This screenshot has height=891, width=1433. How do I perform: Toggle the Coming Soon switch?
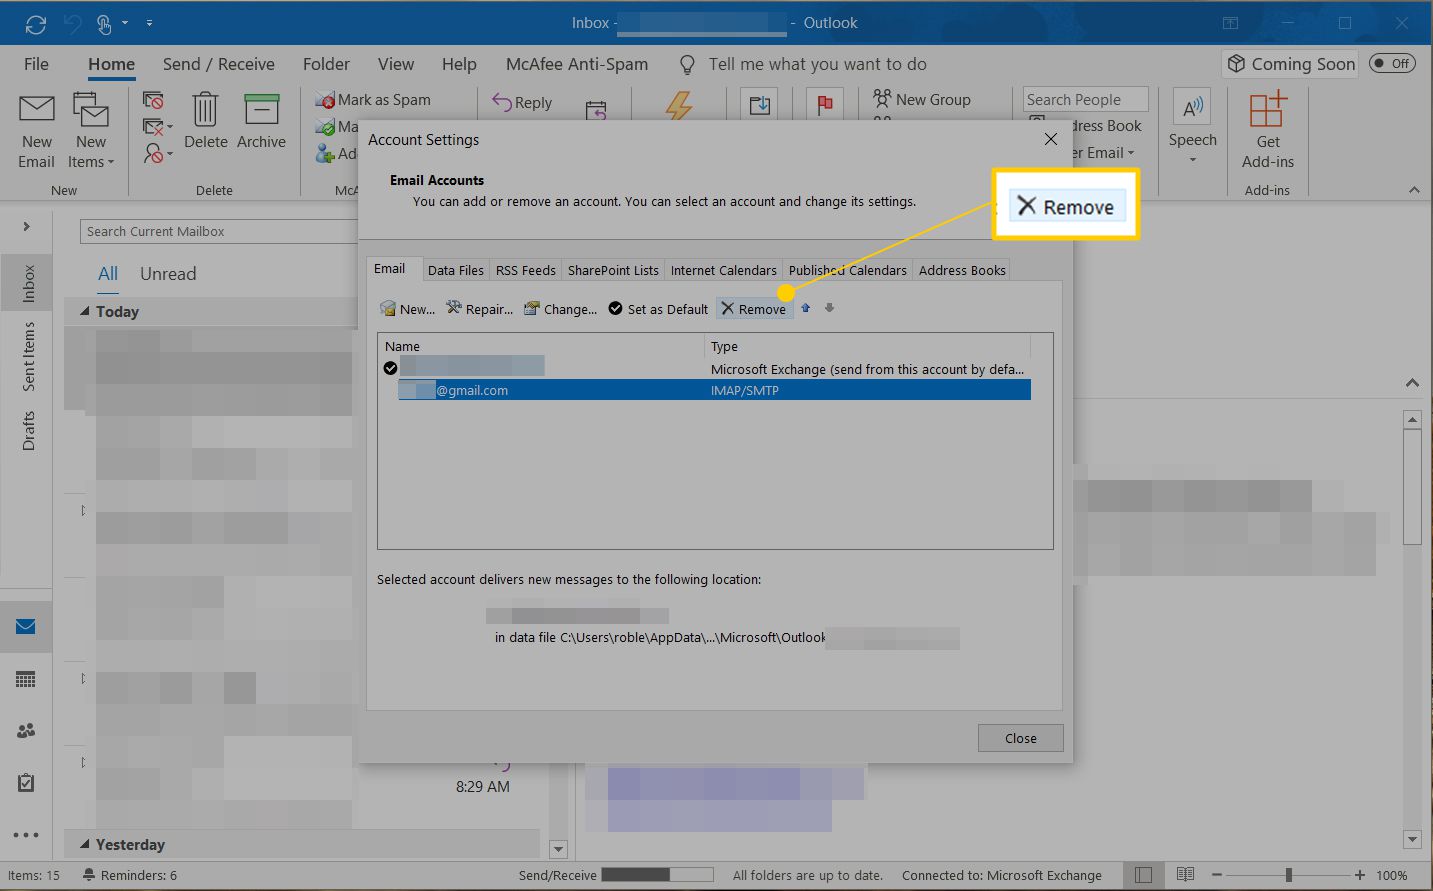[x=1392, y=63]
